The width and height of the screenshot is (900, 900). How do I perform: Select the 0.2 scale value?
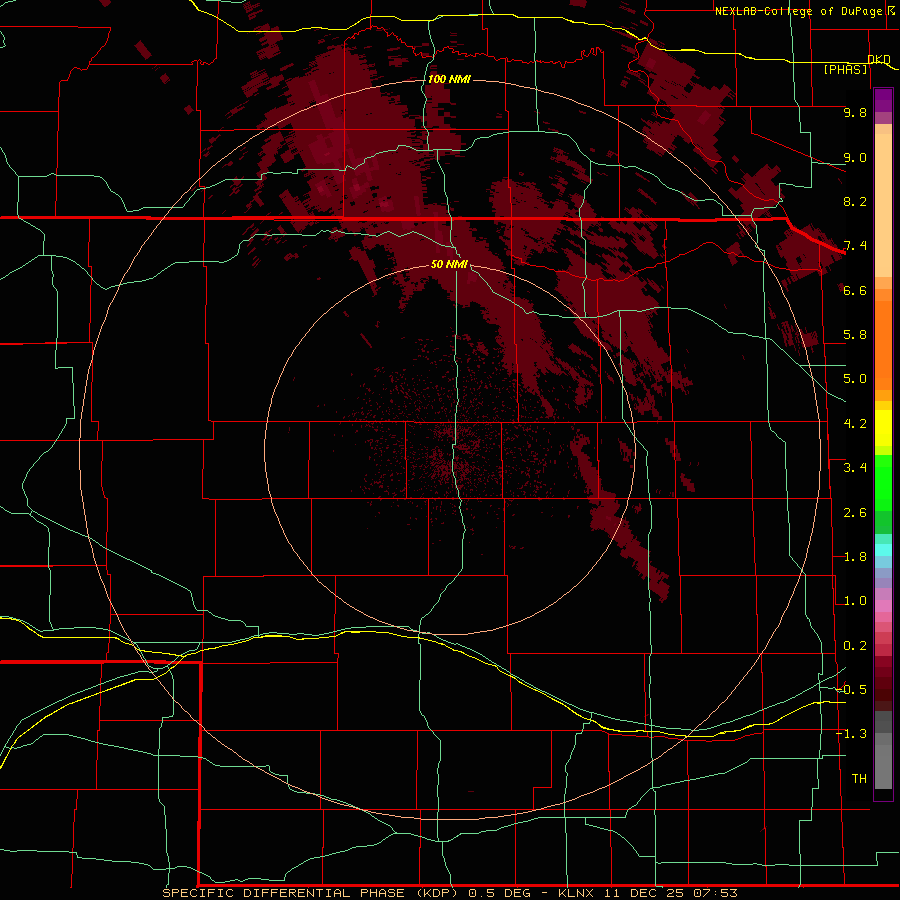[855, 646]
